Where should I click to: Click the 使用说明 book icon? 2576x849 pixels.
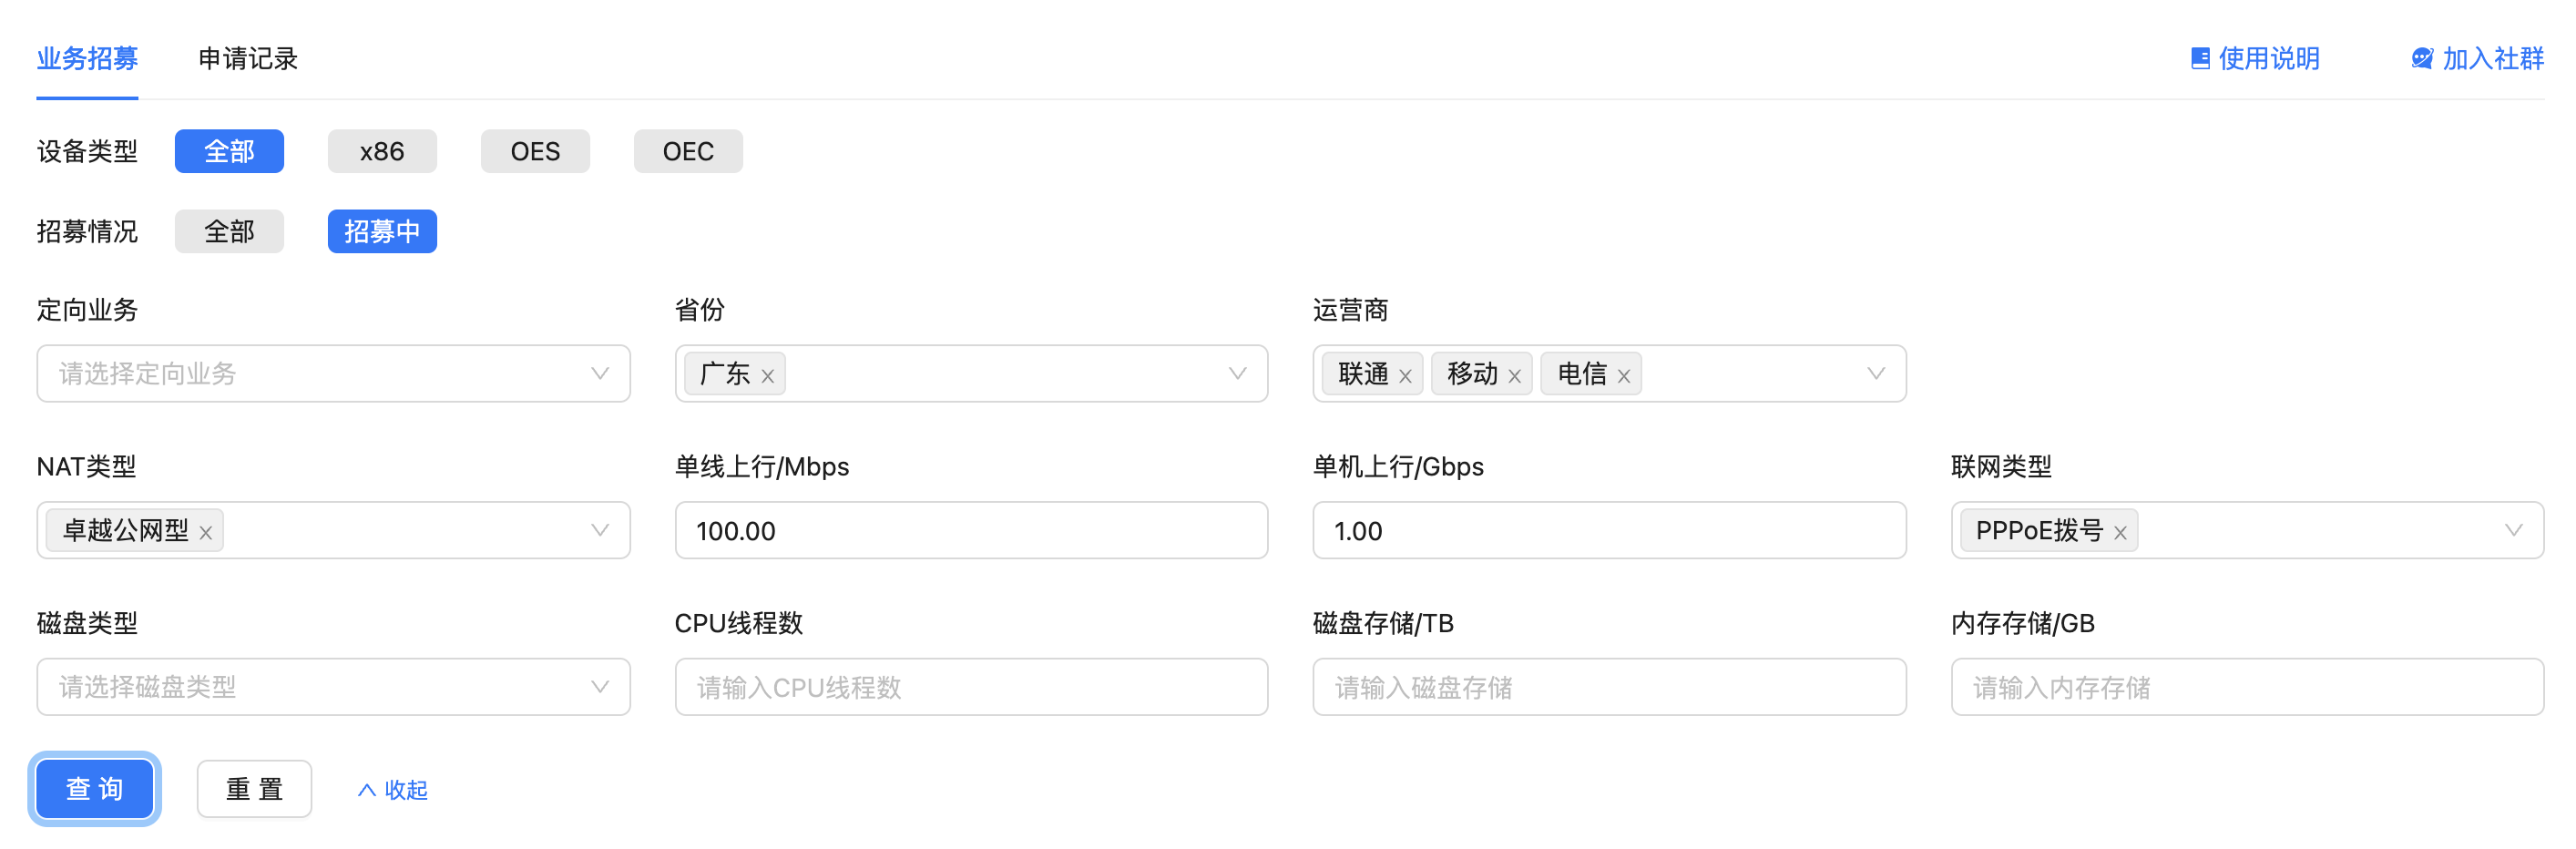tap(2199, 59)
